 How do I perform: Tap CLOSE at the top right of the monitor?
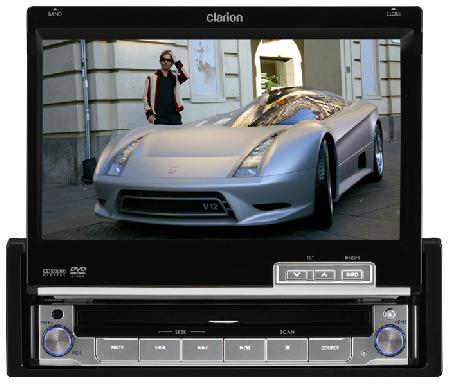[394, 14]
